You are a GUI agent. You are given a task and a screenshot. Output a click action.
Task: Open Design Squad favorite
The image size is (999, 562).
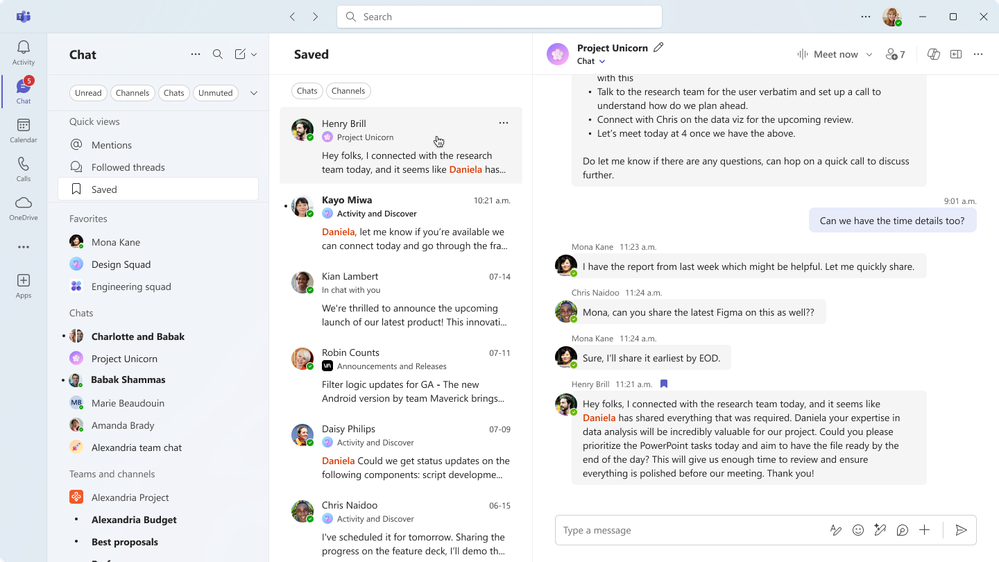coord(158,264)
